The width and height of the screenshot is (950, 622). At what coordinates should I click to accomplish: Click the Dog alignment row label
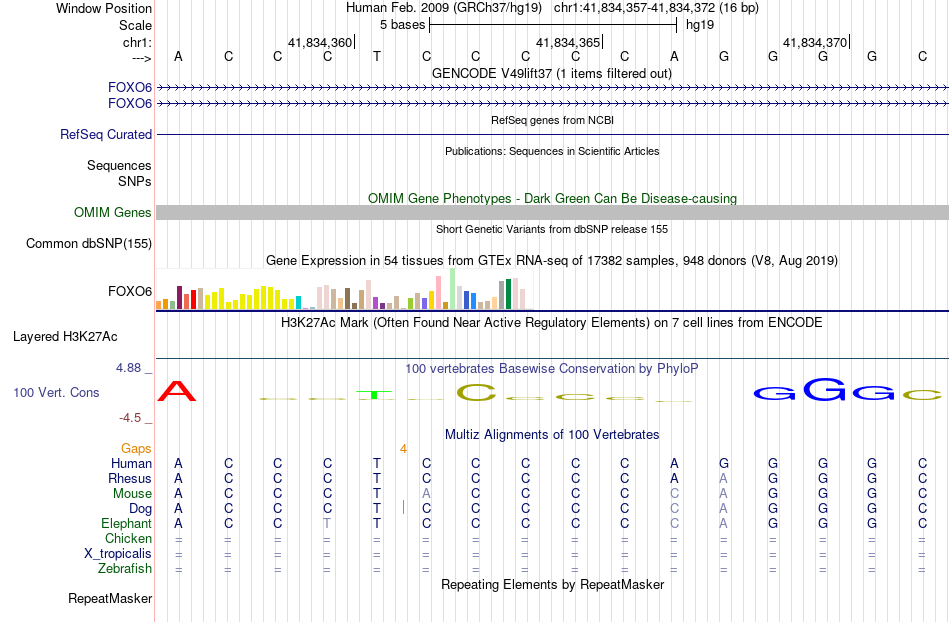(x=141, y=509)
